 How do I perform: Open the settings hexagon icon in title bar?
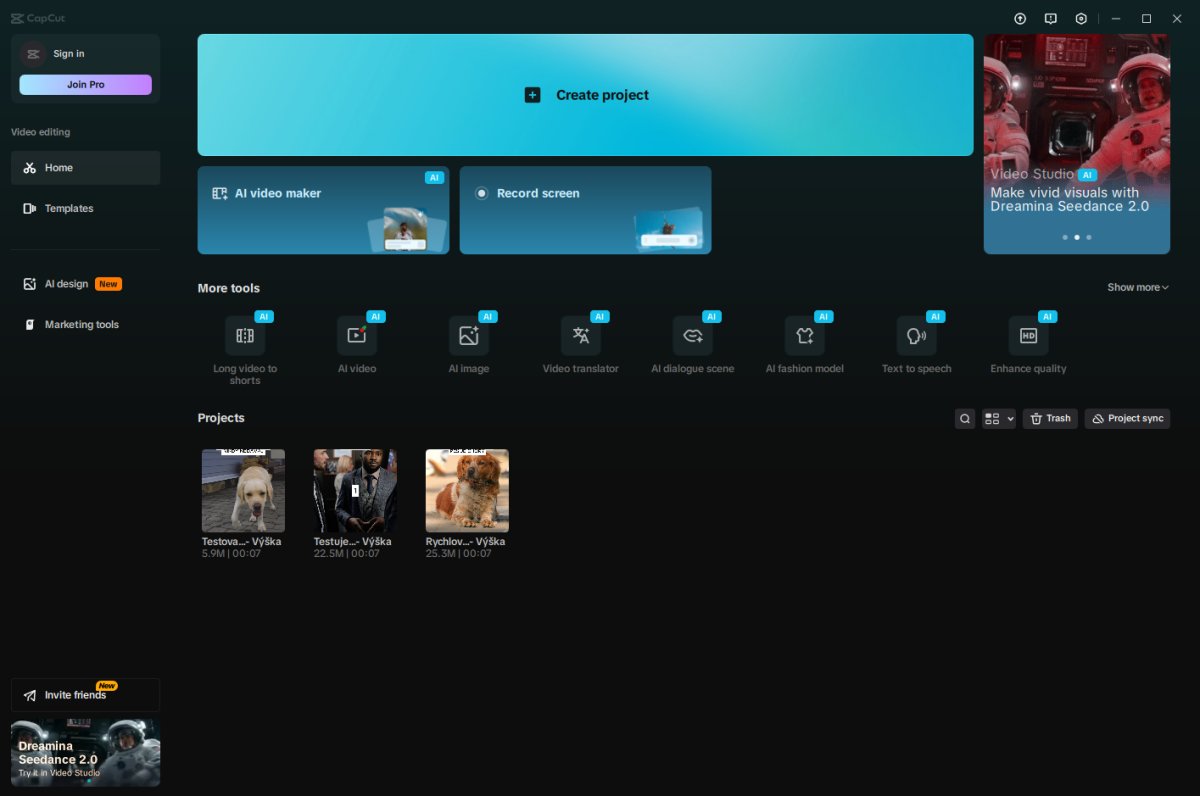tap(1081, 19)
